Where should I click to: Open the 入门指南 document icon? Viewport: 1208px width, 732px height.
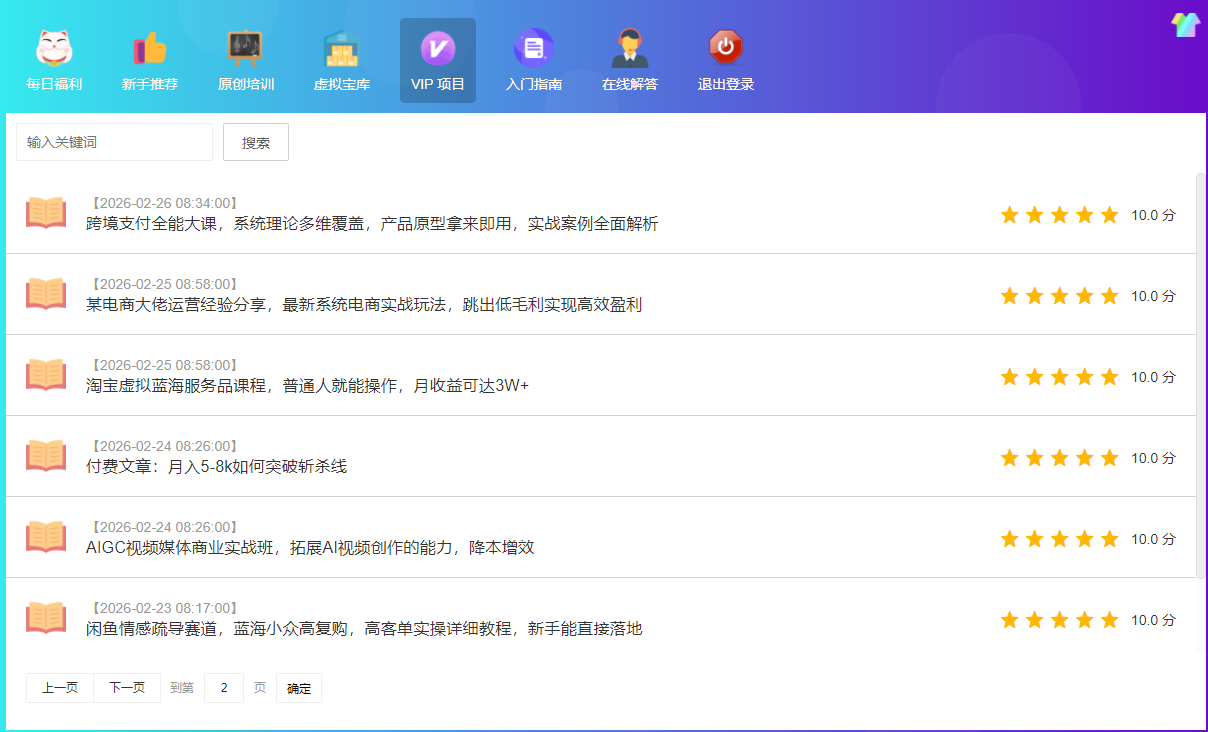(x=533, y=49)
